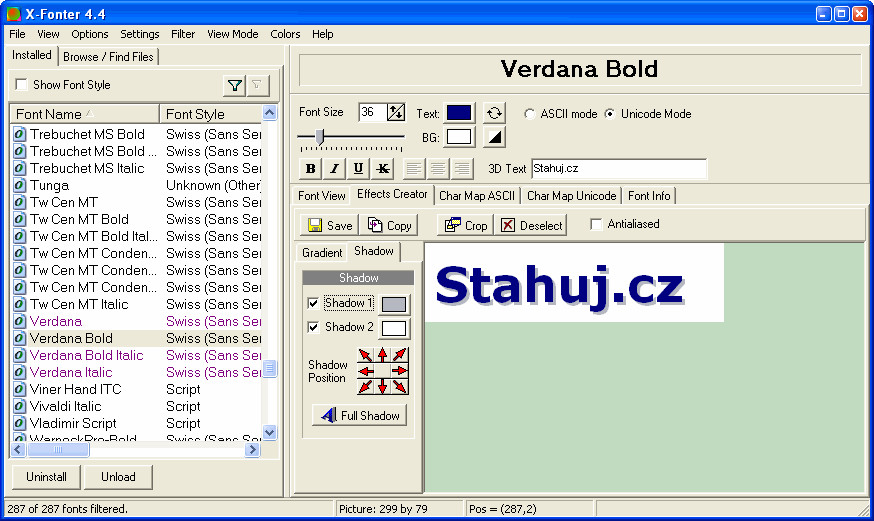Set shadow position to left arrow

(366, 371)
